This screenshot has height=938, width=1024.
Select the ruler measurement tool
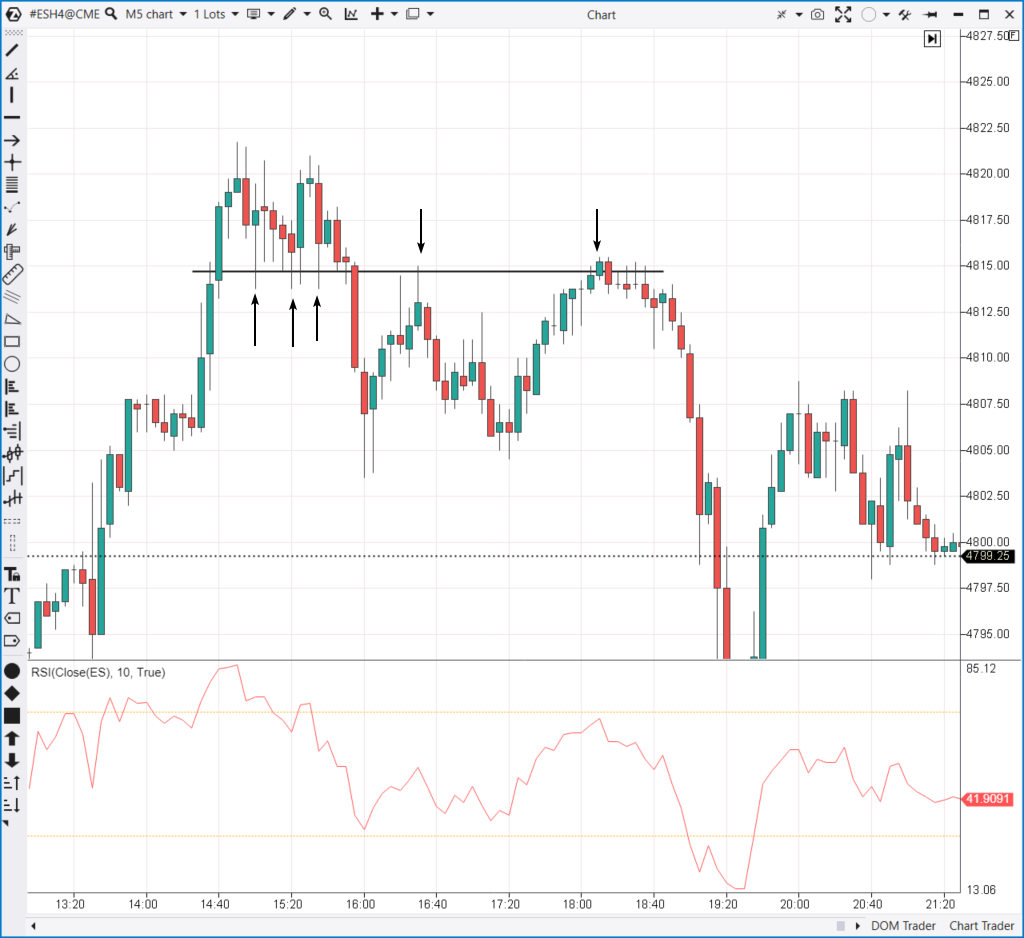click(12, 275)
